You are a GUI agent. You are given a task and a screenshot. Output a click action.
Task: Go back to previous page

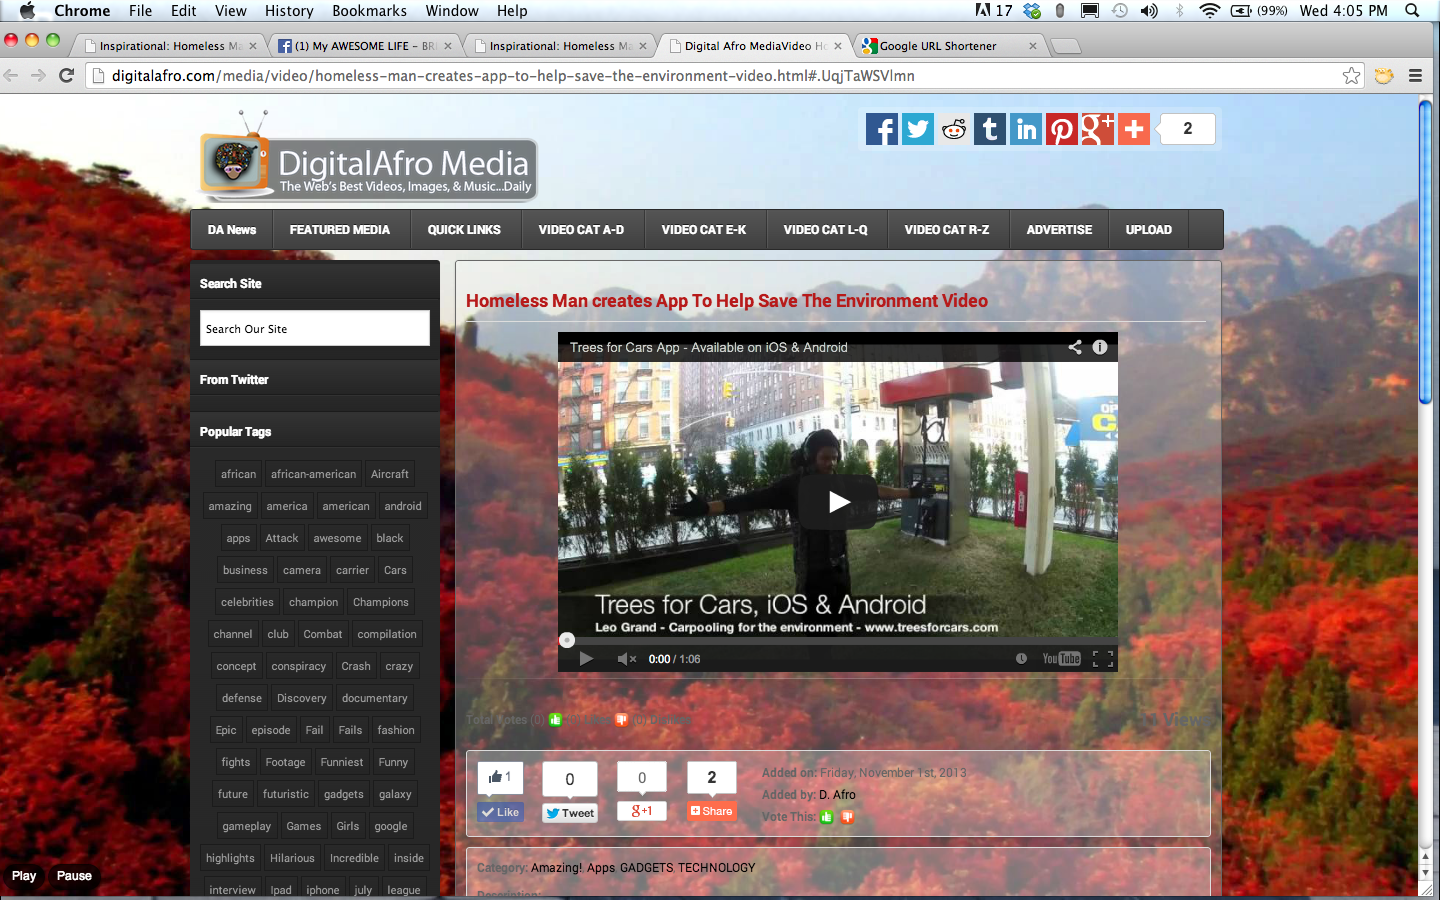point(11,75)
